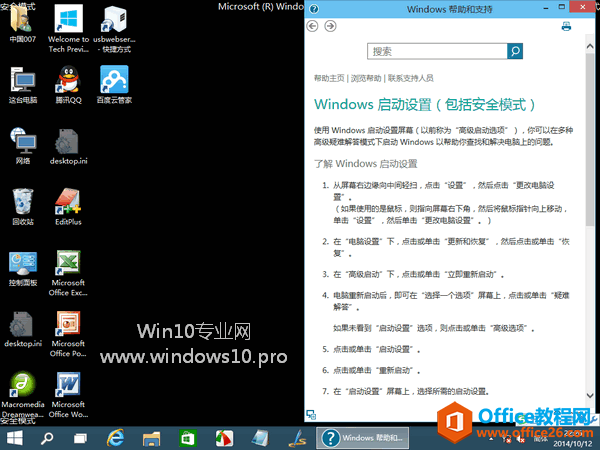The image size is (600, 450).
Task: Focus the 搜索 help search field
Action: point(437,51)
